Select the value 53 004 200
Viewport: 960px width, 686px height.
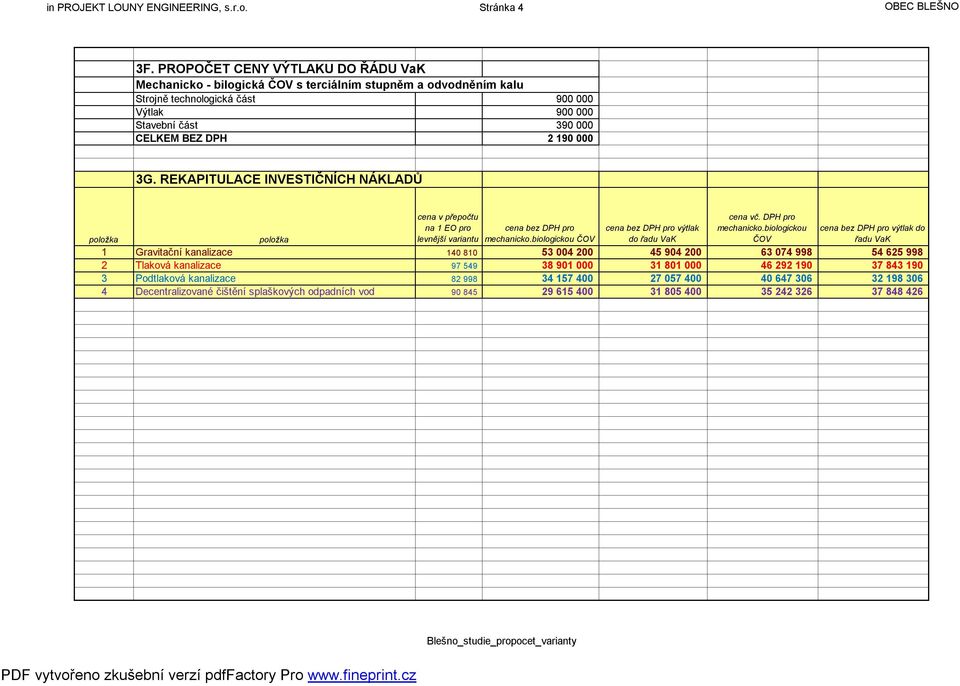[x=567, y=252]
